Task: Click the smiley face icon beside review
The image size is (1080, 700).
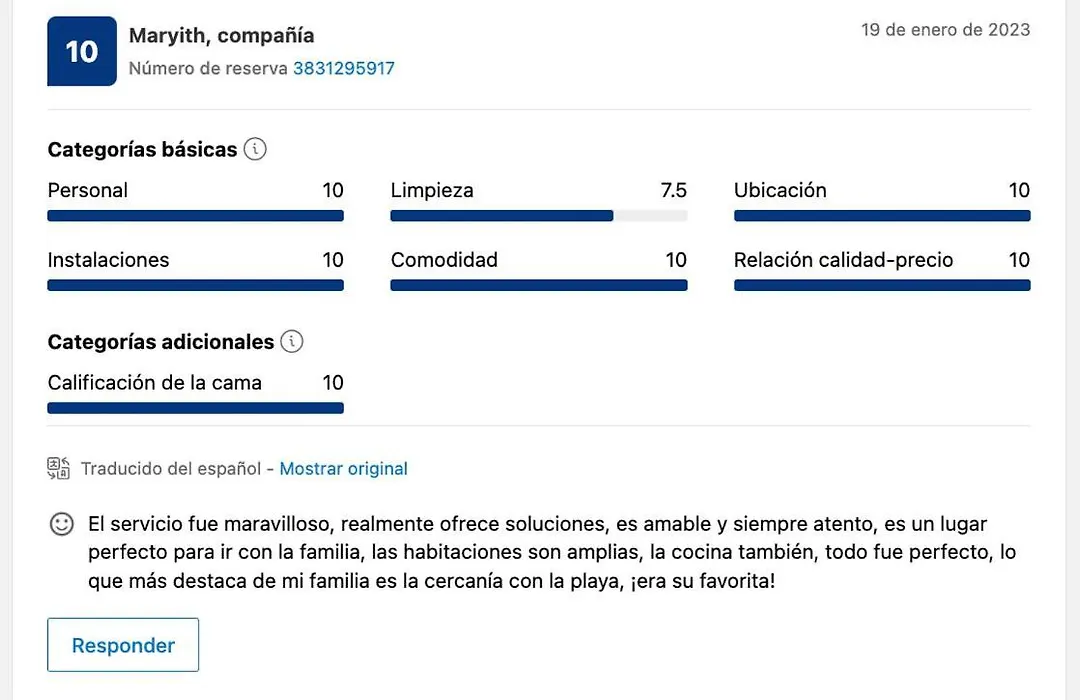Action: [61, 524]
